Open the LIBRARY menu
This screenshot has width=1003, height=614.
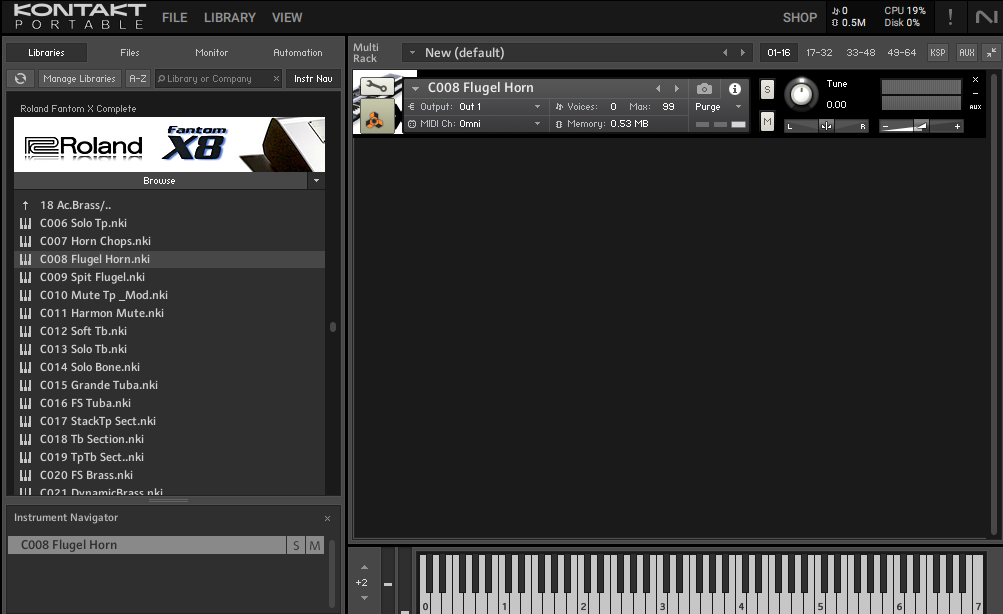click(230, 18)
